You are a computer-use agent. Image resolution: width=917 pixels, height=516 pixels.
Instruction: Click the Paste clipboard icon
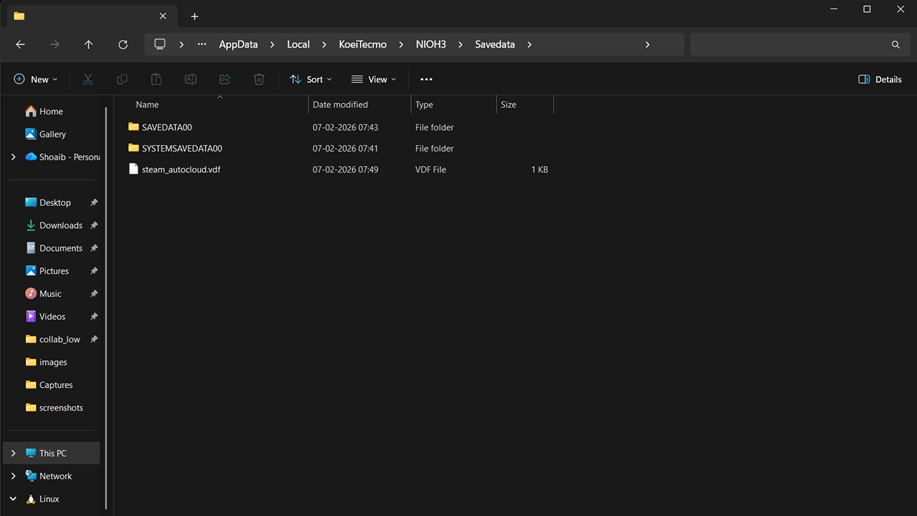coord(156,79)
